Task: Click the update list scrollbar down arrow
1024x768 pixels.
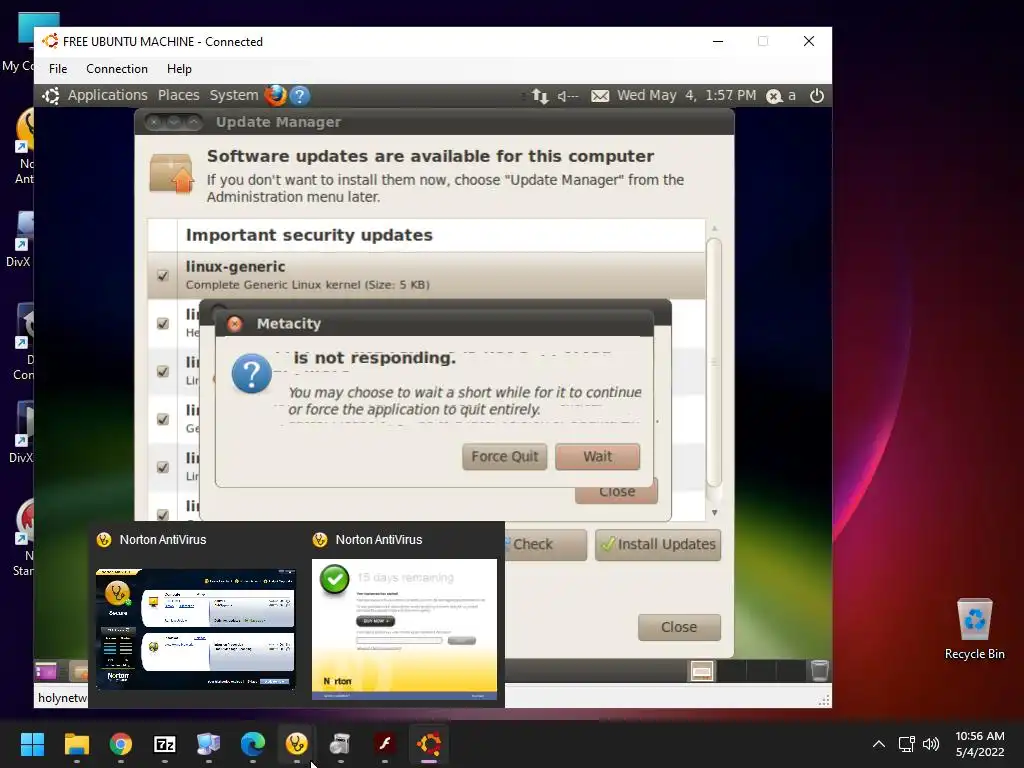Action: point(714,513)
